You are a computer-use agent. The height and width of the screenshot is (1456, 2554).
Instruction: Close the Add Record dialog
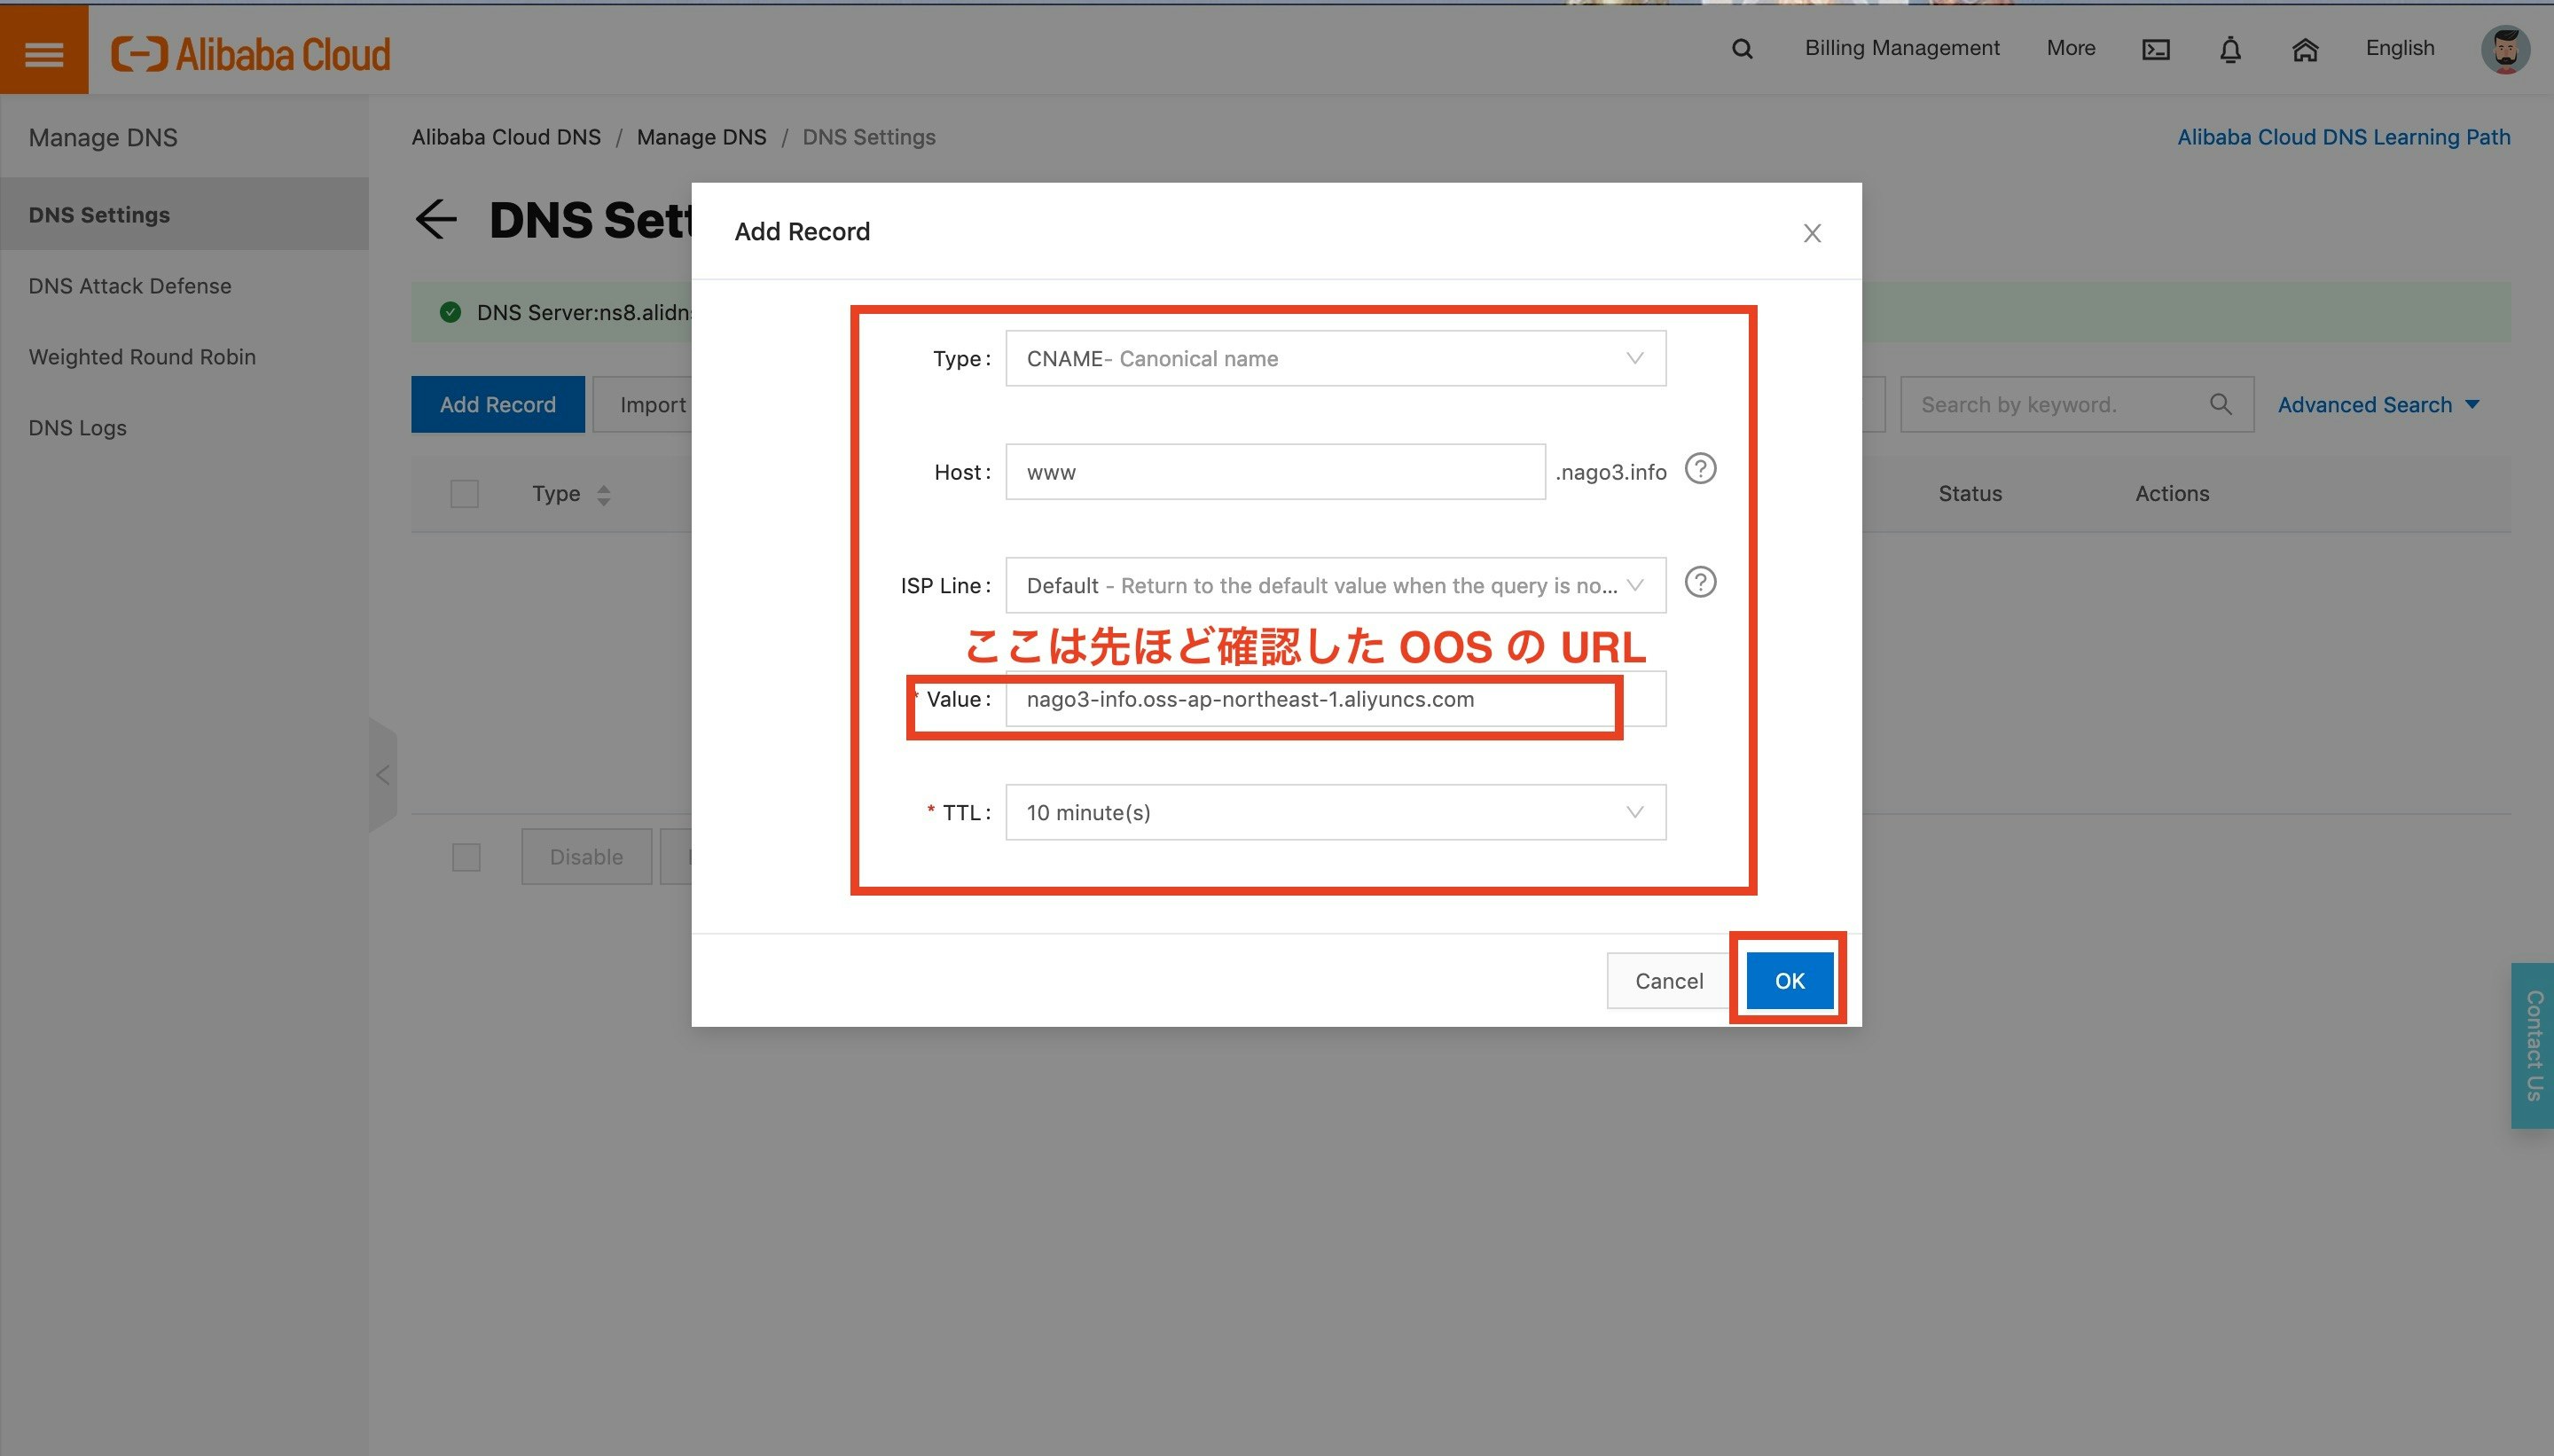1812,233
